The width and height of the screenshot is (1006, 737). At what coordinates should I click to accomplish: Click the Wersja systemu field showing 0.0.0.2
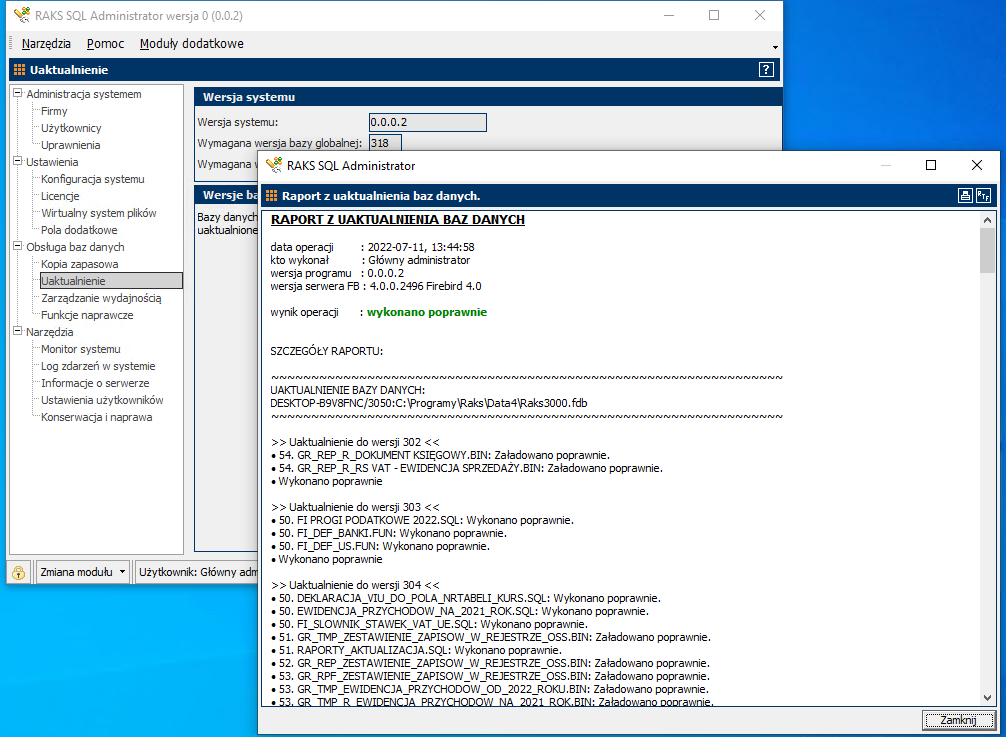click(x=428, y=123)
